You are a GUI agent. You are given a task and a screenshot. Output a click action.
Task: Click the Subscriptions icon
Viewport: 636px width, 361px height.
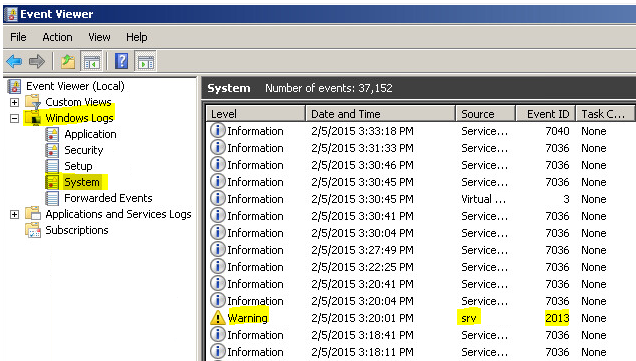pyautogui.click(x=33, y=230)
